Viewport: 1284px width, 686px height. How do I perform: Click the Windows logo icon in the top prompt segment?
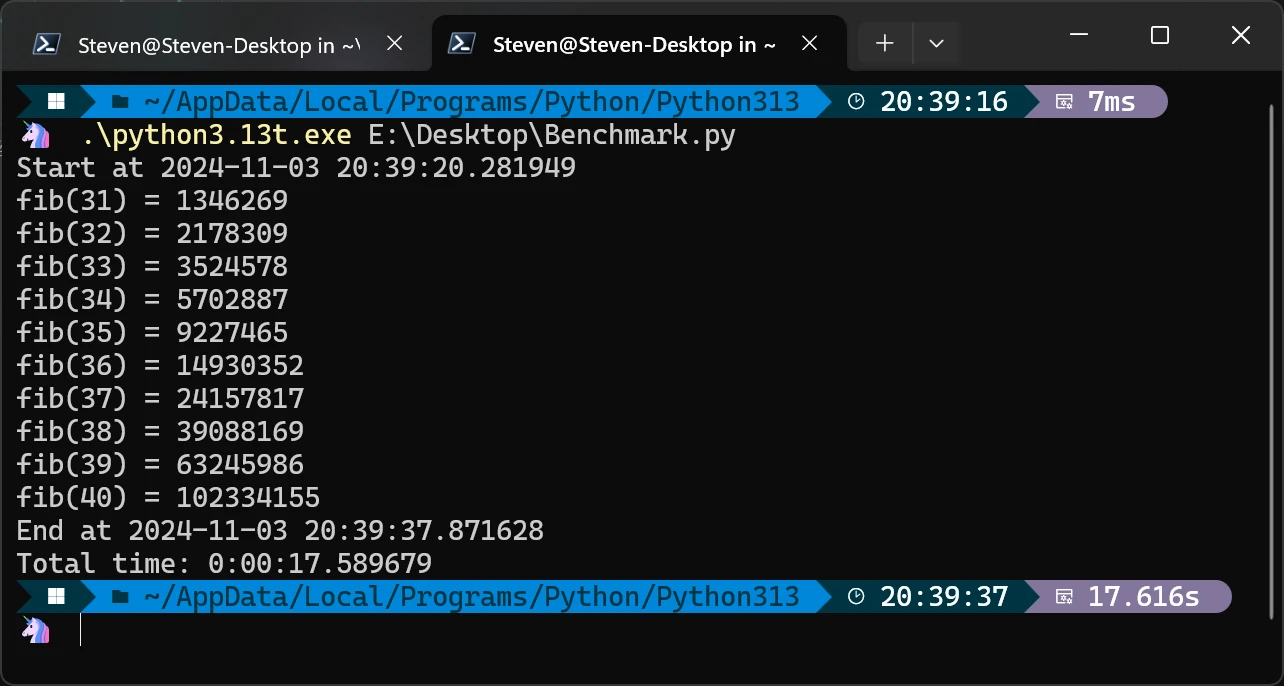pyautogui.click(x=56, y=100)
